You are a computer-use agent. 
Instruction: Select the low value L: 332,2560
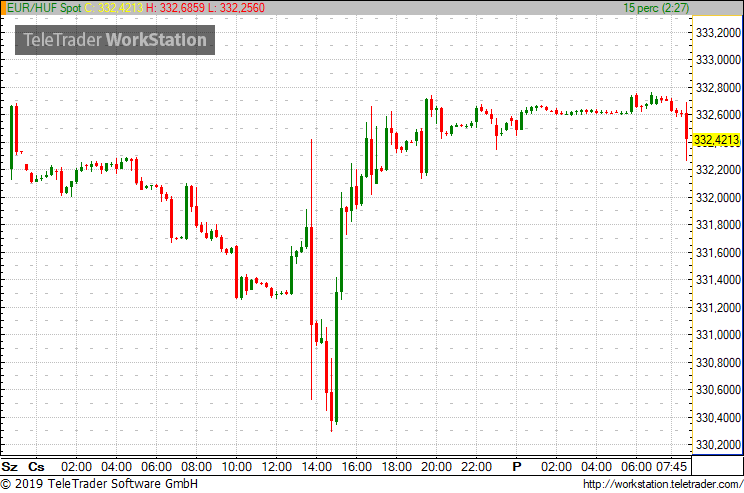(236, 8)
